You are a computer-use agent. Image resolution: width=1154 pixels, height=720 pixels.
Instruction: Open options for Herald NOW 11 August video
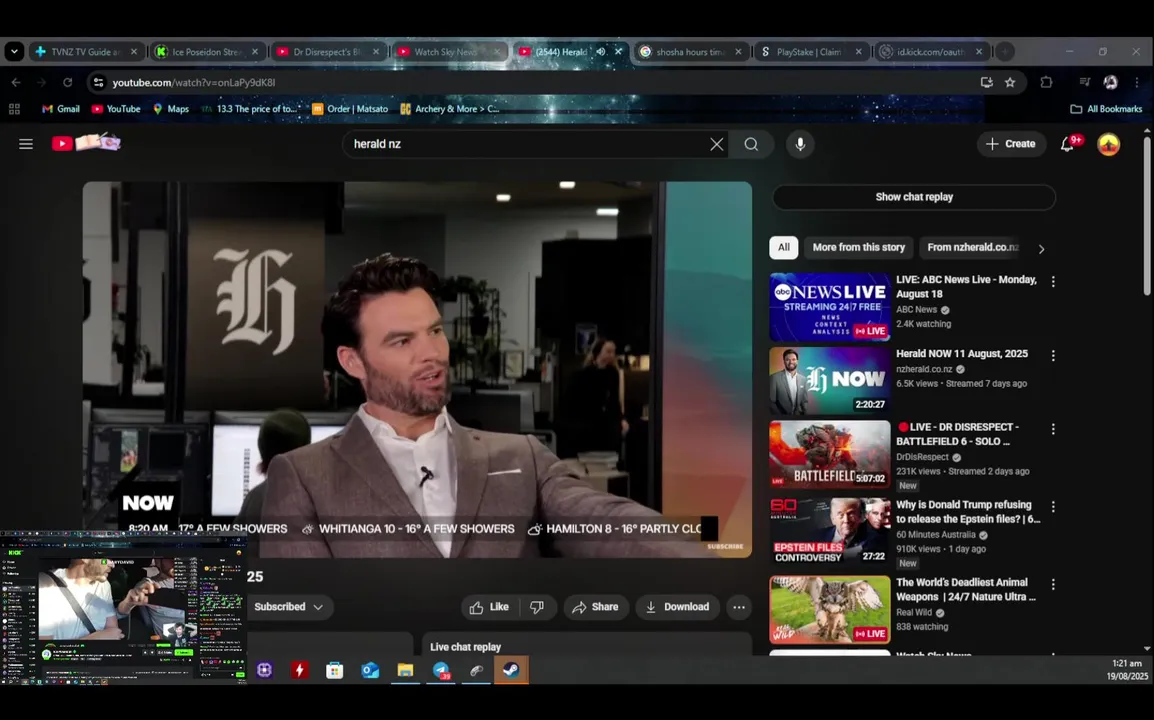[1053, 356]
